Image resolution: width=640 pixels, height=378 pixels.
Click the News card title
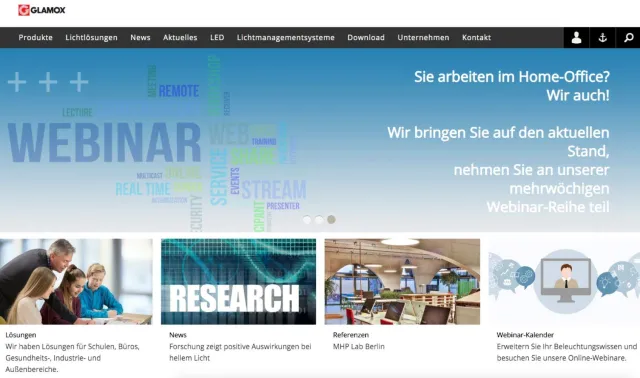(x=178, y=335)
